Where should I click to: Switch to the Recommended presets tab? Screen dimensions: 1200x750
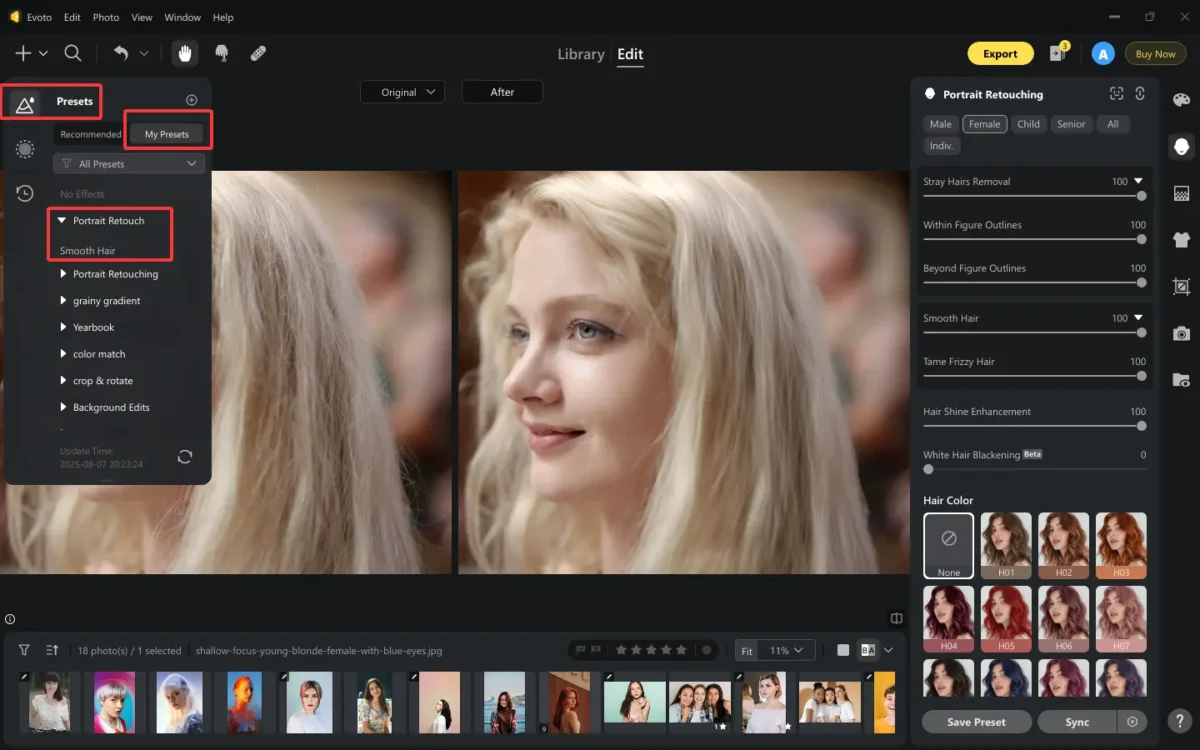(x=91, y=134)
